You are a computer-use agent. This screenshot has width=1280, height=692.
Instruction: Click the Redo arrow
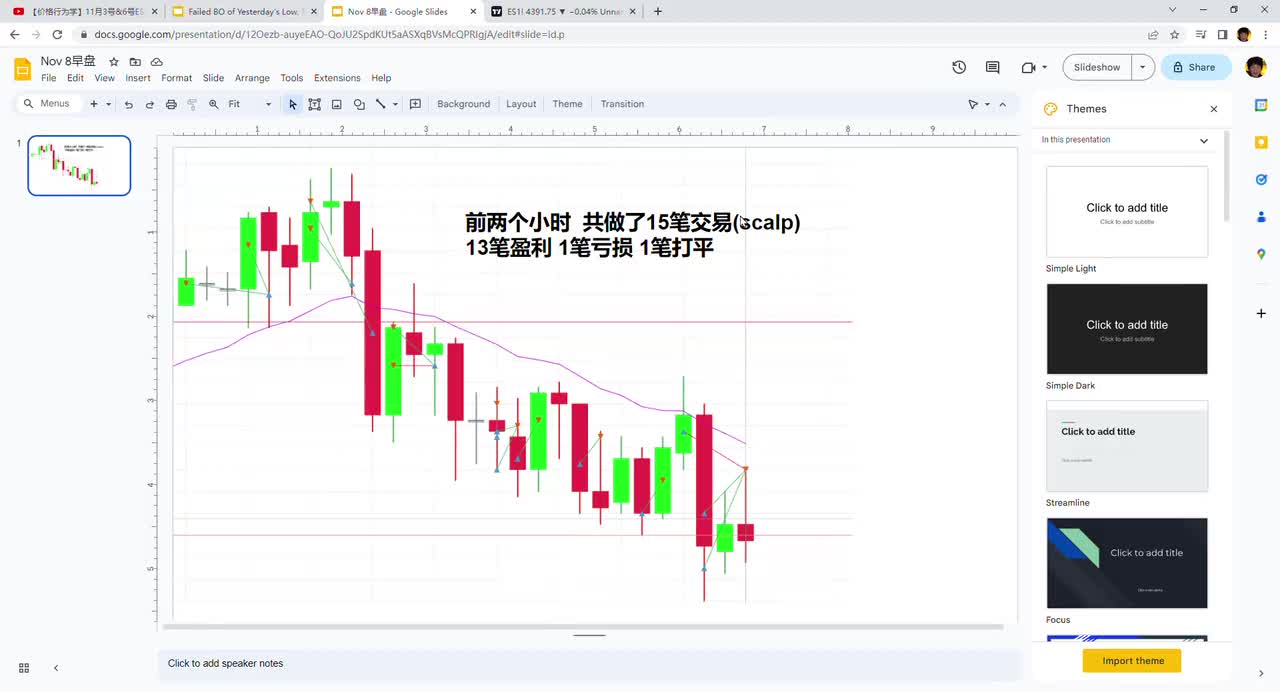tap(150, 104)
